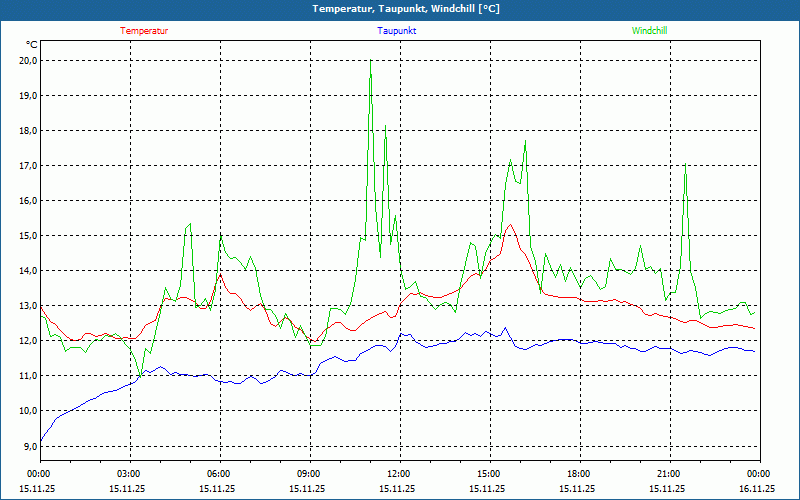Click the 15:00 time axis label

(x=489, y=474)
